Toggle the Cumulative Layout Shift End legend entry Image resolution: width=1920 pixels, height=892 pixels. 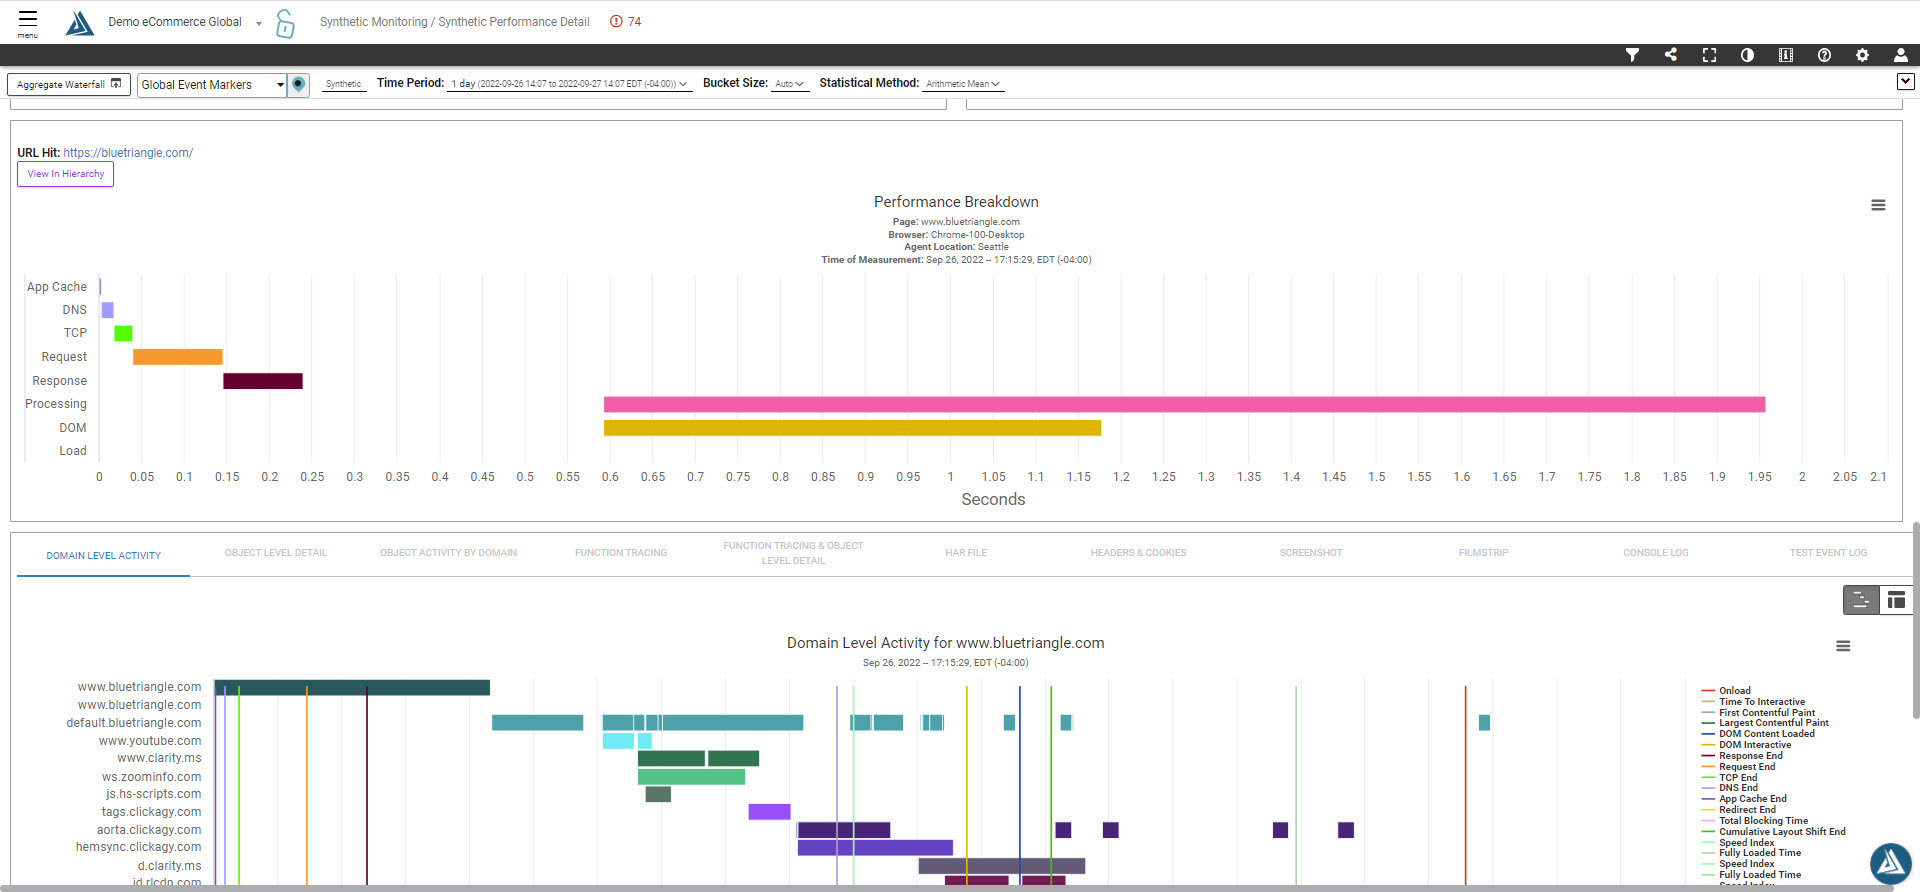click(x=1773, y=832)
